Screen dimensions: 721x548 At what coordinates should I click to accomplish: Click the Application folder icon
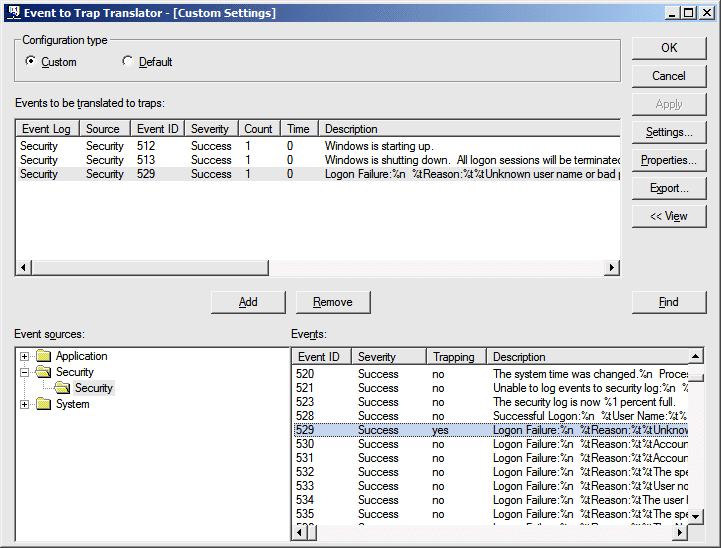(43, 356)
